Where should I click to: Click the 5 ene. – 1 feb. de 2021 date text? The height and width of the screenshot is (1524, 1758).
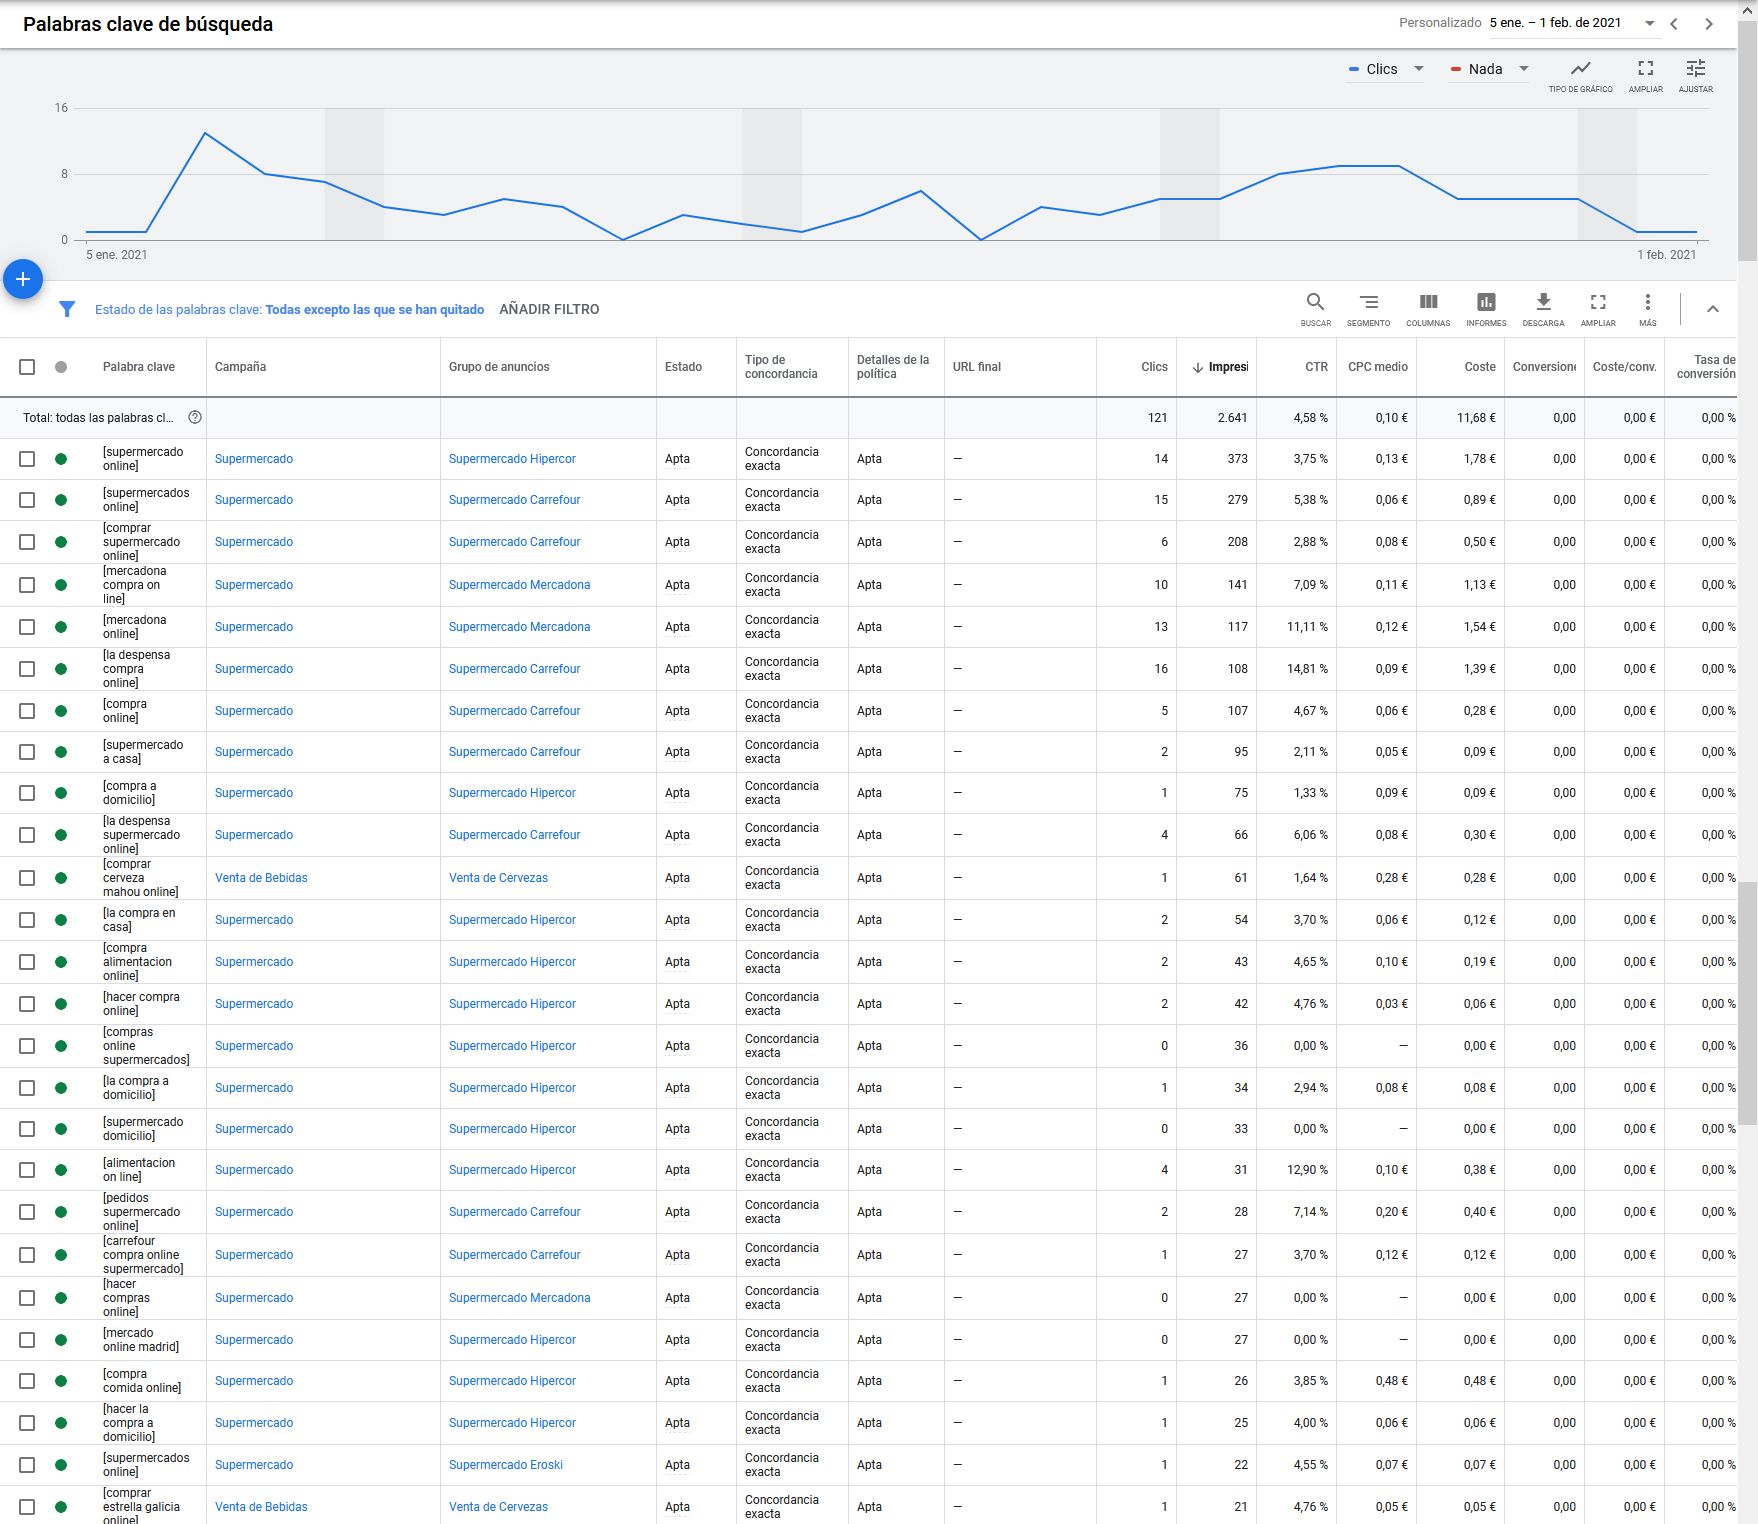1555,23
